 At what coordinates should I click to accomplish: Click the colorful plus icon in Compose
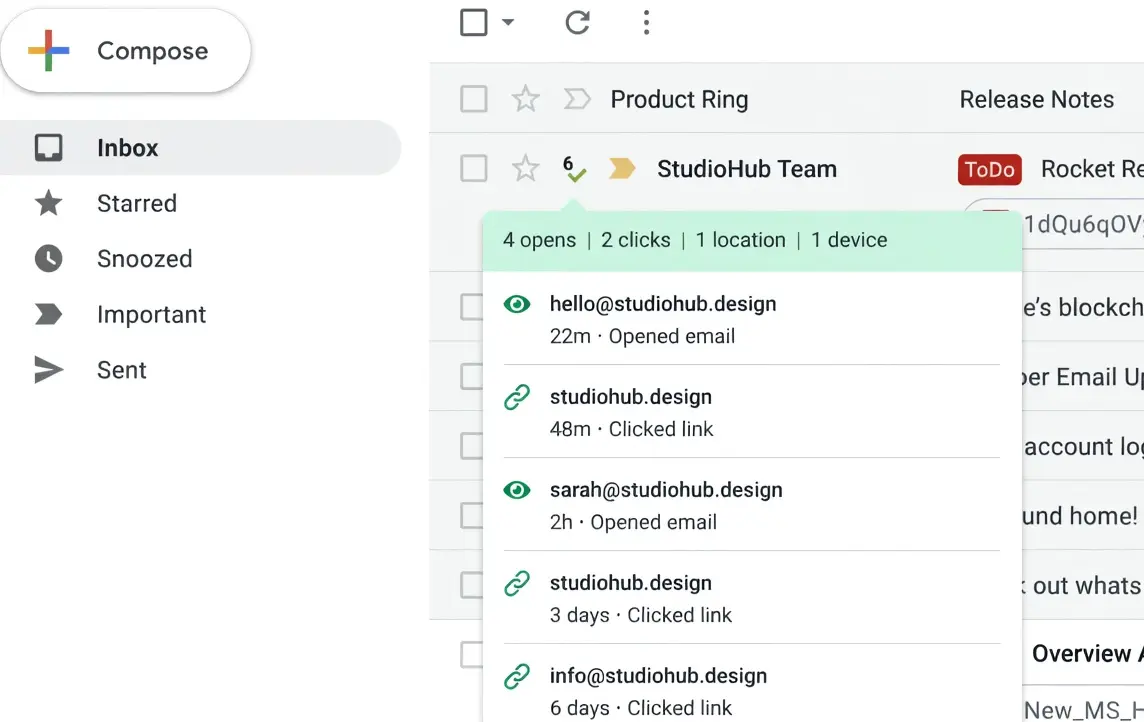click(48, 50)
